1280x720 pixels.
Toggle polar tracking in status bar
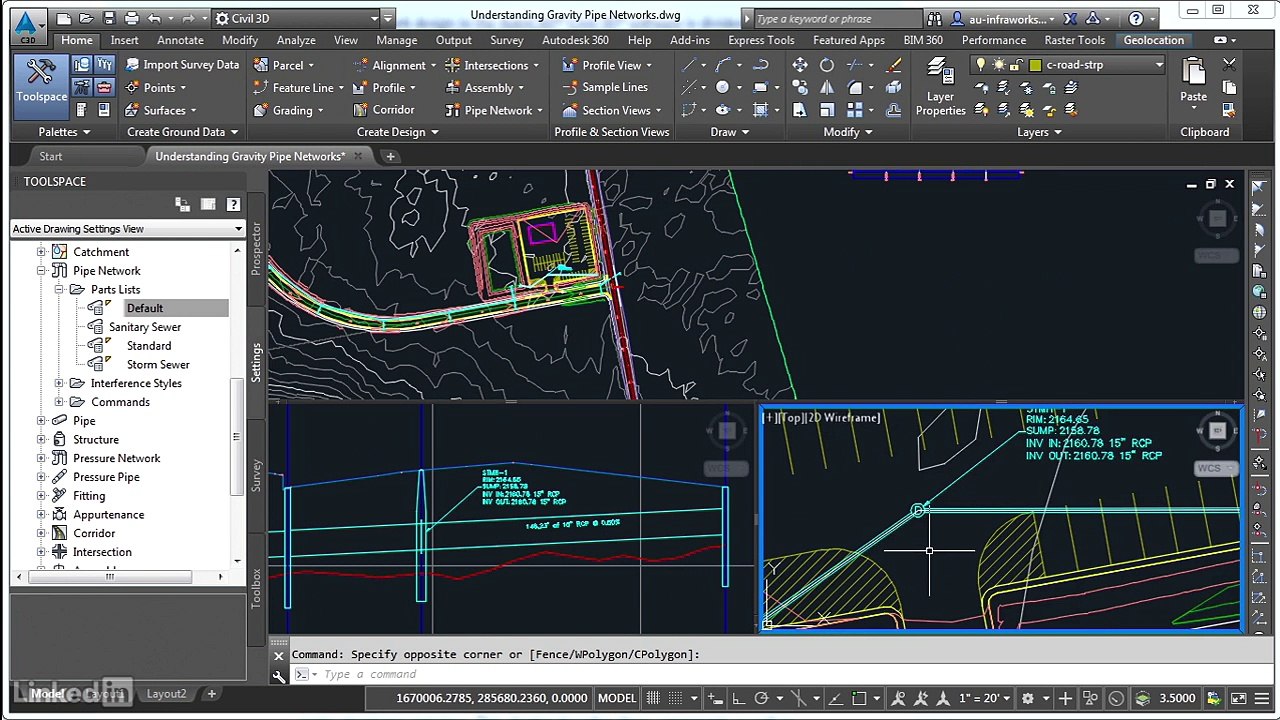[x=761, y=698]
